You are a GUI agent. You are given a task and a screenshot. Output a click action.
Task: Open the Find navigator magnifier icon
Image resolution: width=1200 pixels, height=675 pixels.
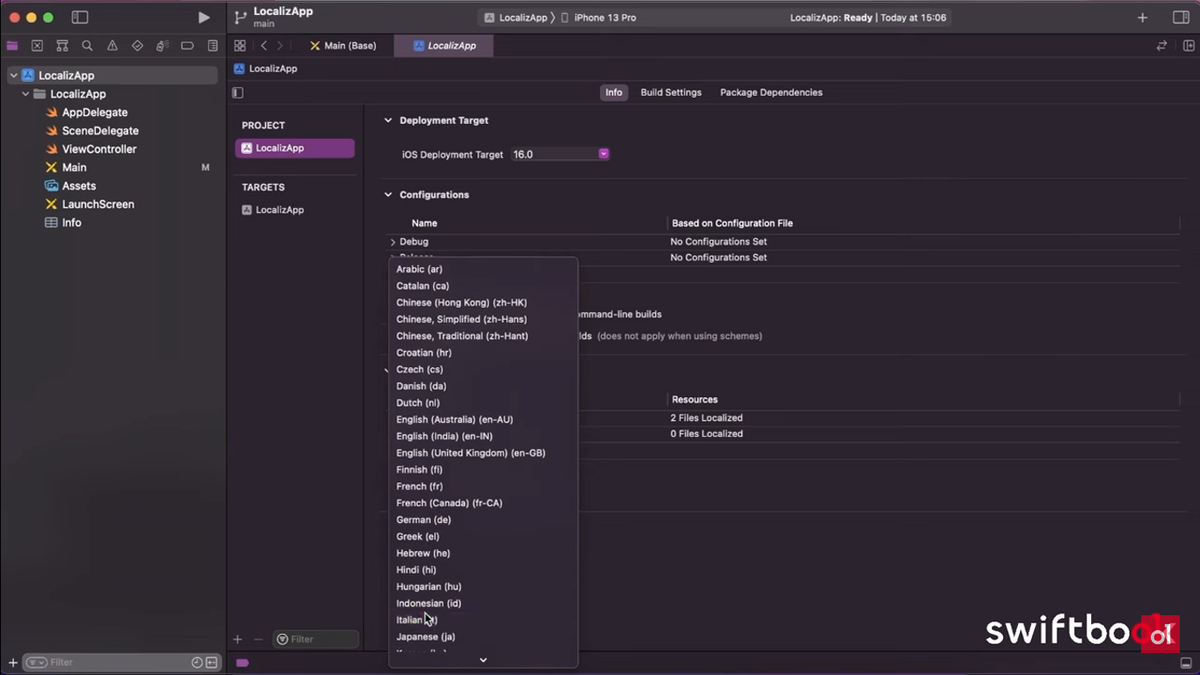click(87, 46)
